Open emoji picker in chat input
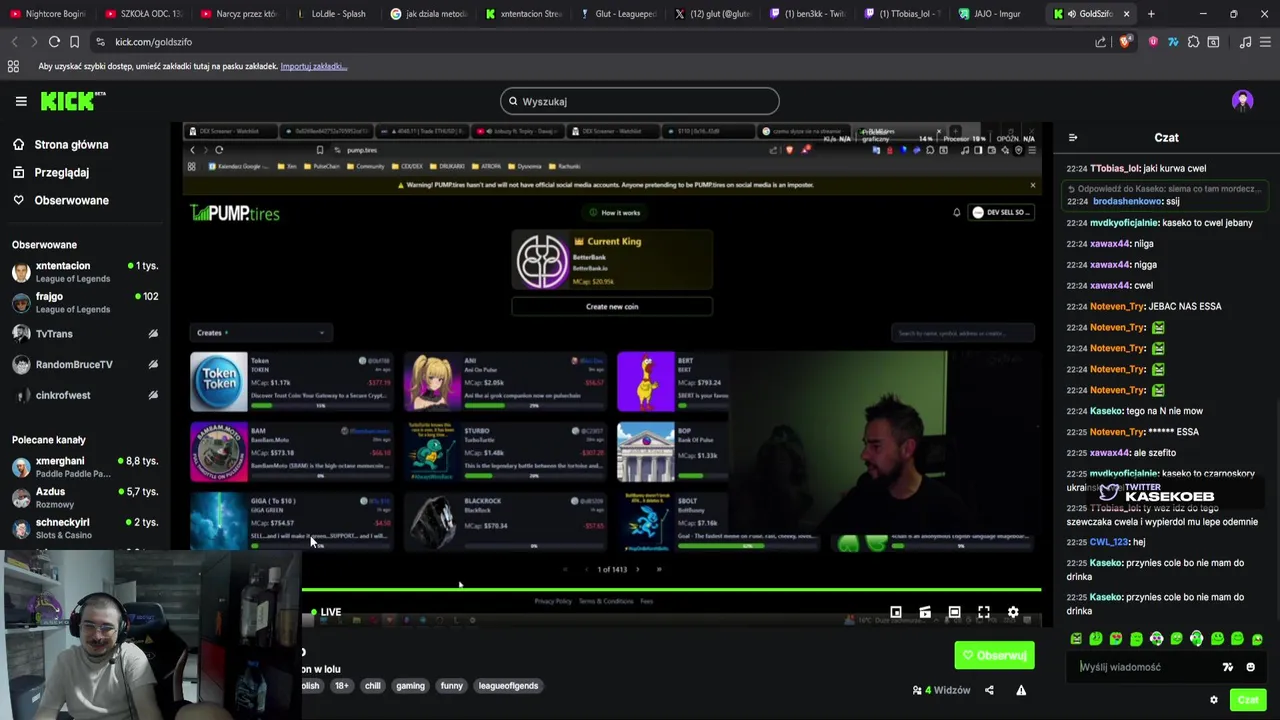 click(1250, 667)
